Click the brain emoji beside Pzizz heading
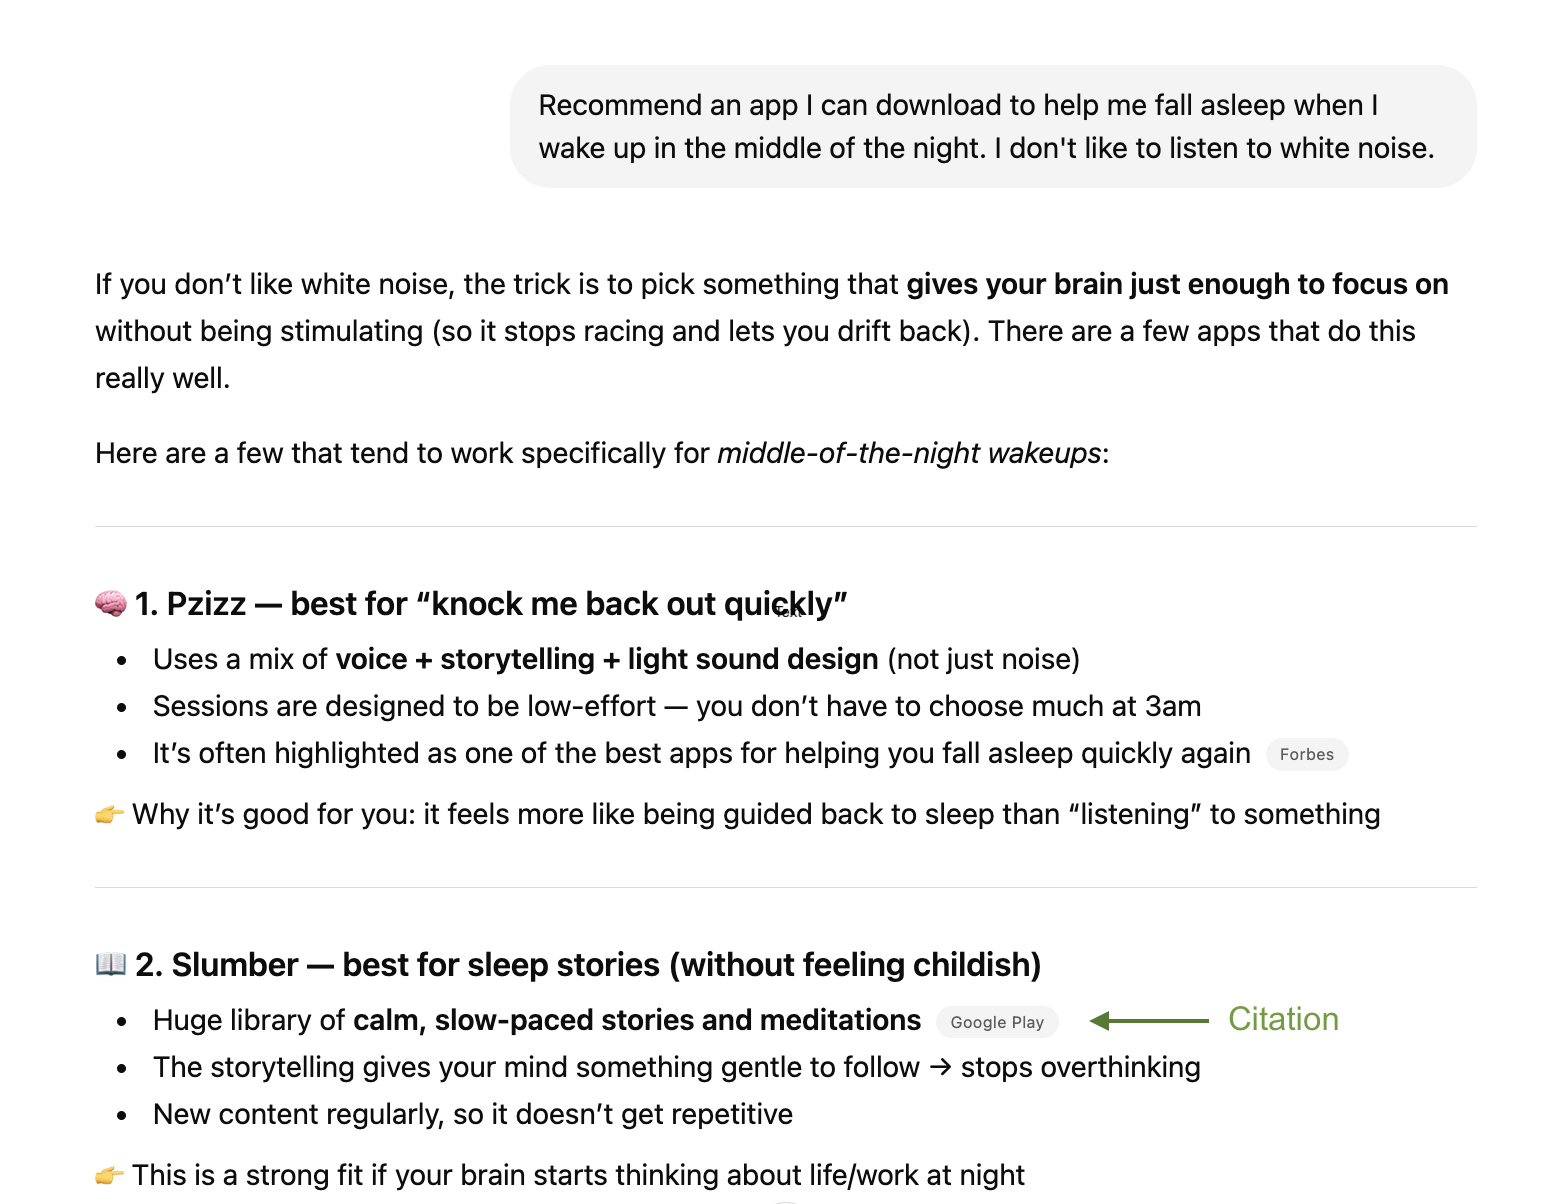 tap(111, 604)
